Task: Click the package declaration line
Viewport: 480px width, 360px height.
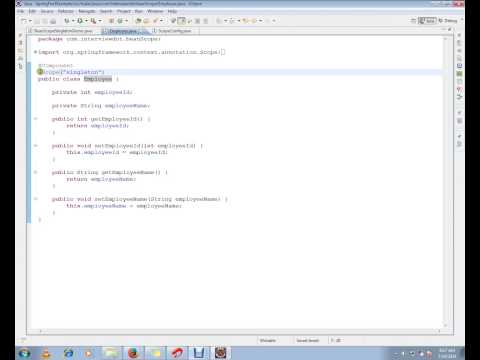Action: click(99, 39)
